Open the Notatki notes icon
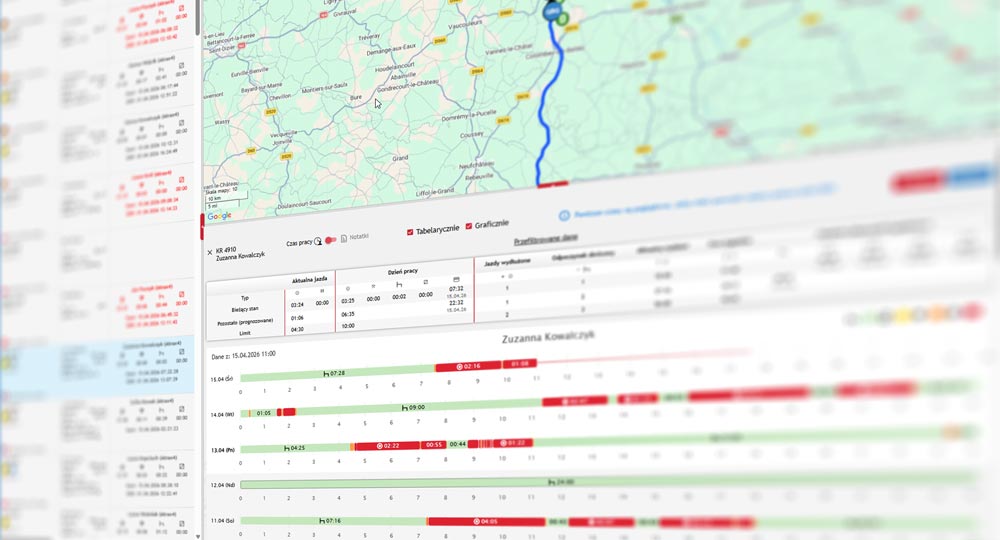Screen dimensions: 1000x540 point(344,238)
